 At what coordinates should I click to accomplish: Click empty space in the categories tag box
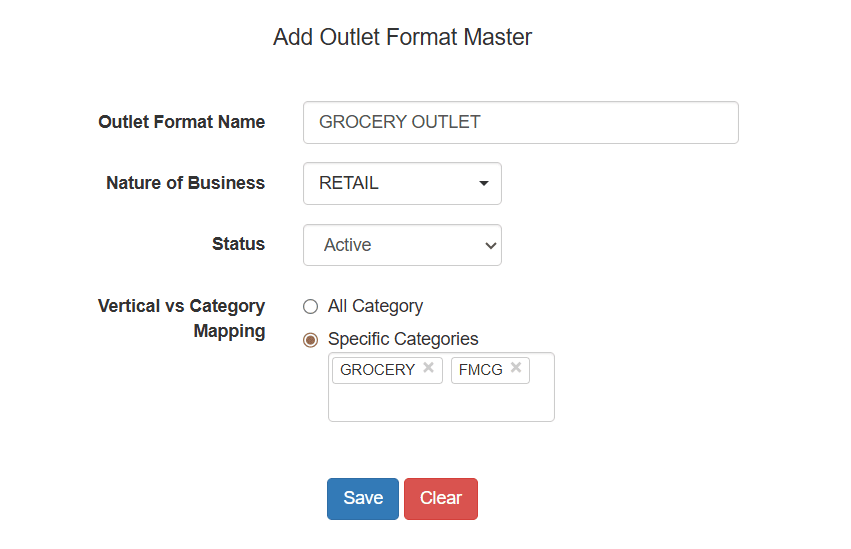click(440, 403)
